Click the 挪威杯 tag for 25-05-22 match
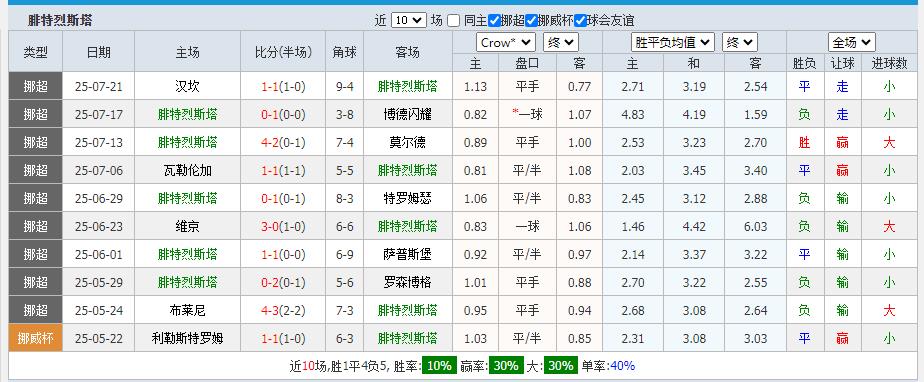This screenshot has width=924, height=382. [35, 338]
